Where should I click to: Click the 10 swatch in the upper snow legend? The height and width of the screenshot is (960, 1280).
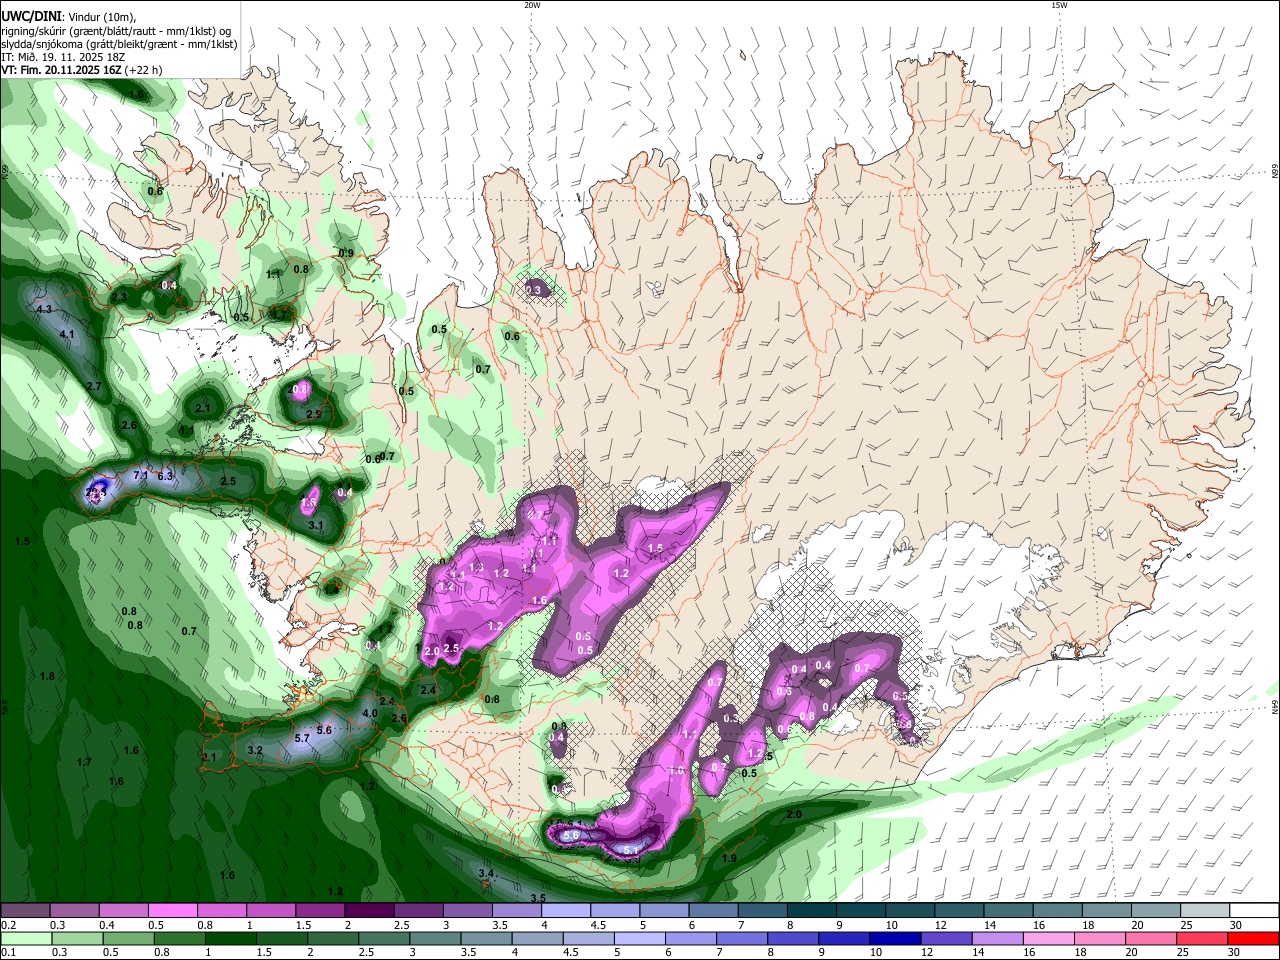(910, 910)
